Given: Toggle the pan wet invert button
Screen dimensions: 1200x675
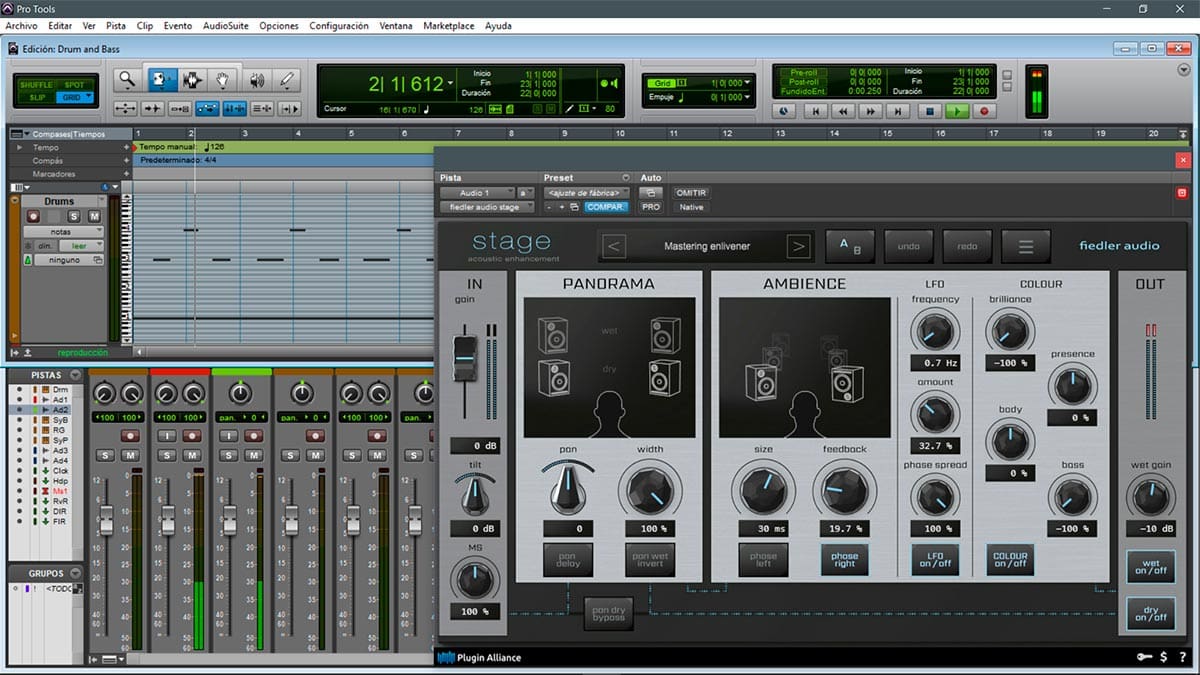Looking at the screenshot, I should tap(650, 559).
